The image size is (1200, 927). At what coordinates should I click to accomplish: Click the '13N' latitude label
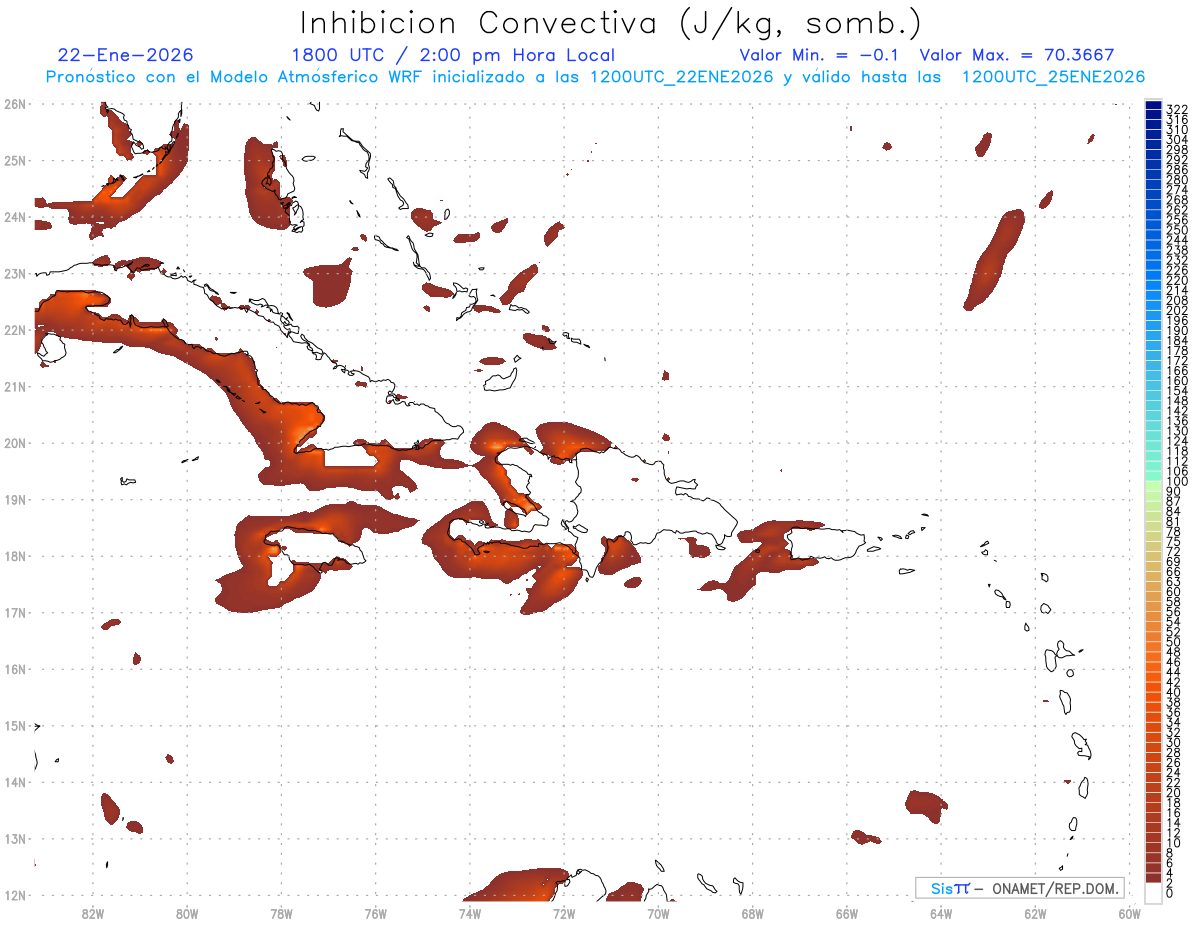pos(15,838)
